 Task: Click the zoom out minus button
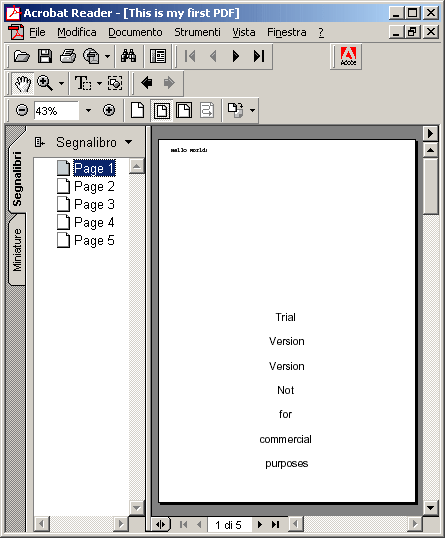click(x=22, y=110)
